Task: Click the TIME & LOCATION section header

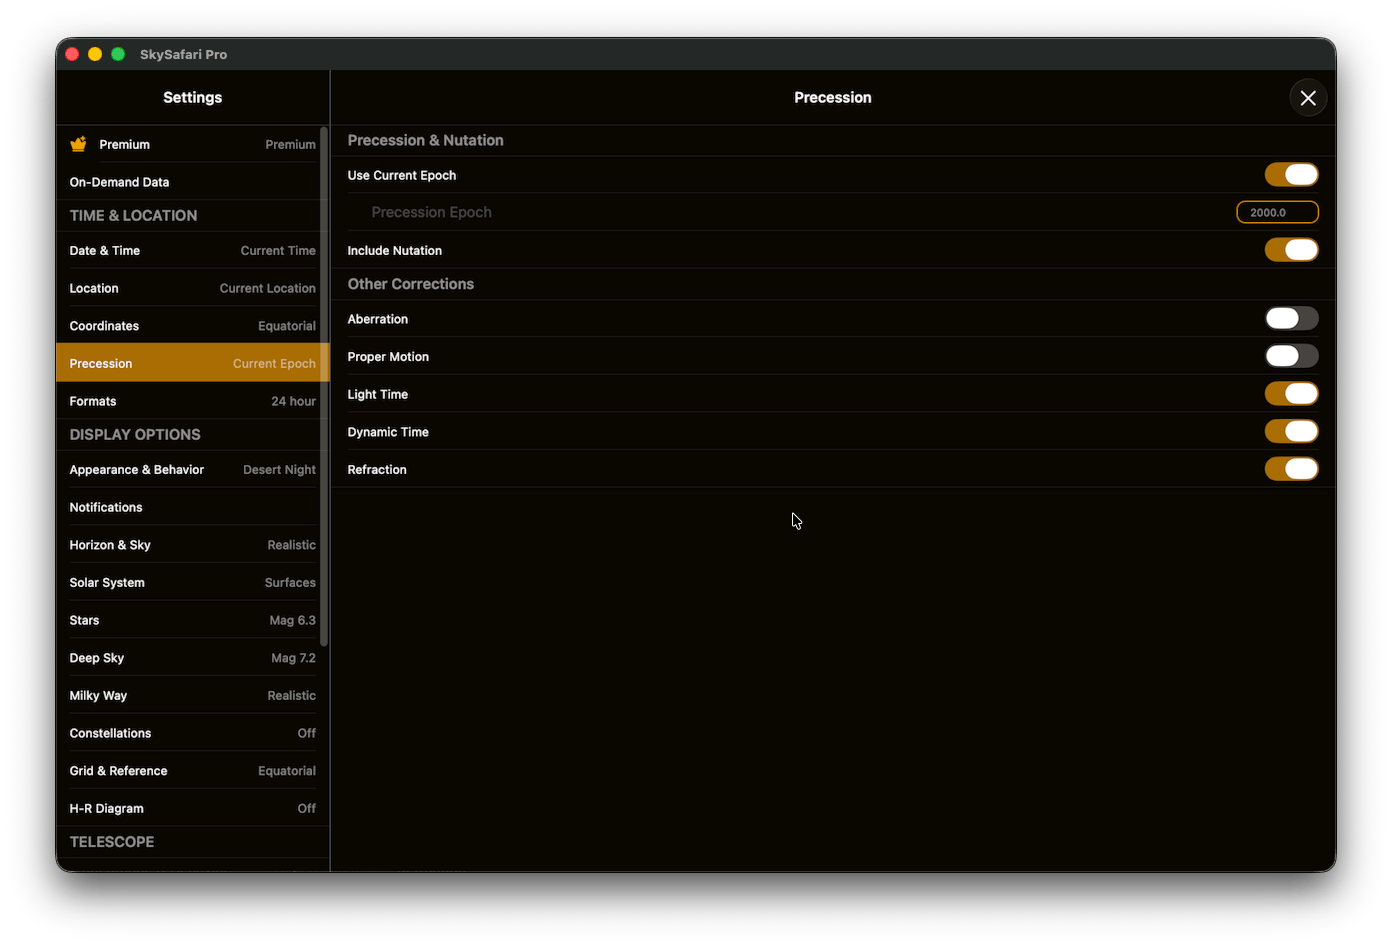Action: click(133, 215)
